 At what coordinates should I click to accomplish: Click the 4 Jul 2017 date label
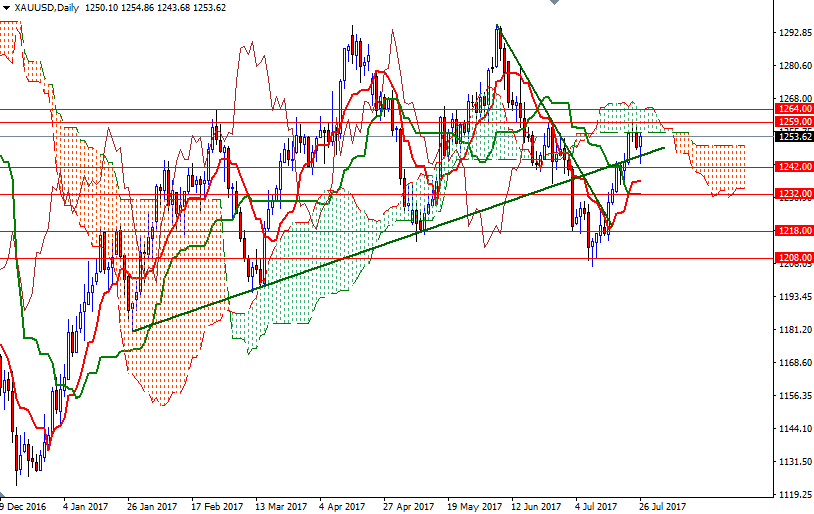coord(596,506)
